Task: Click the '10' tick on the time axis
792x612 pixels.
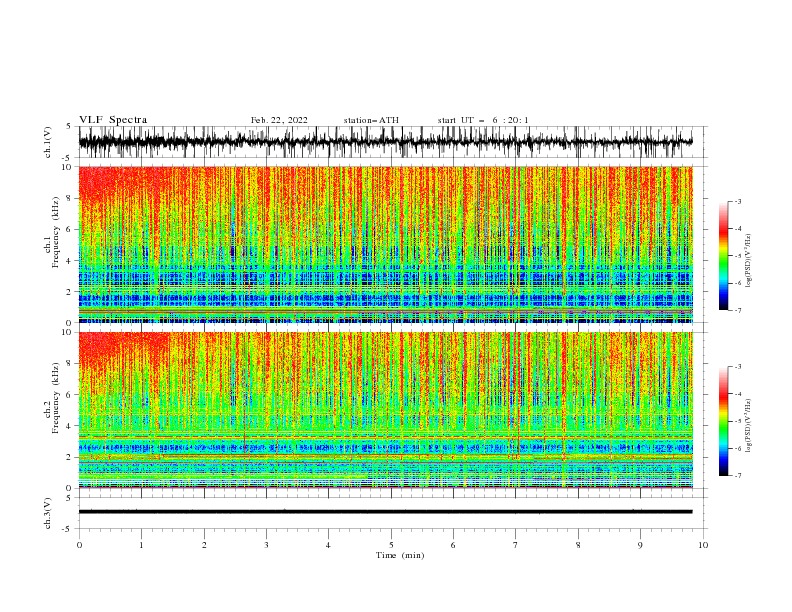Action: 703,545
